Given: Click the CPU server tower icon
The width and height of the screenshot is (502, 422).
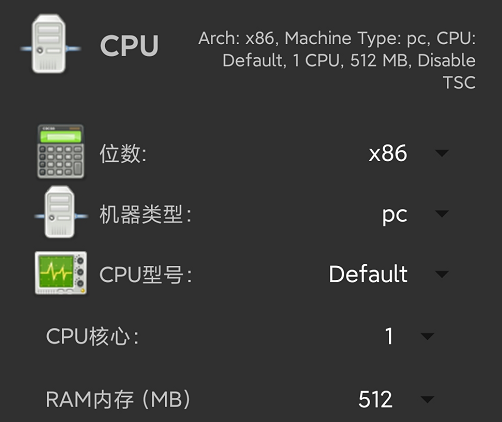Looking at the screenshot, I should (50, 44).
